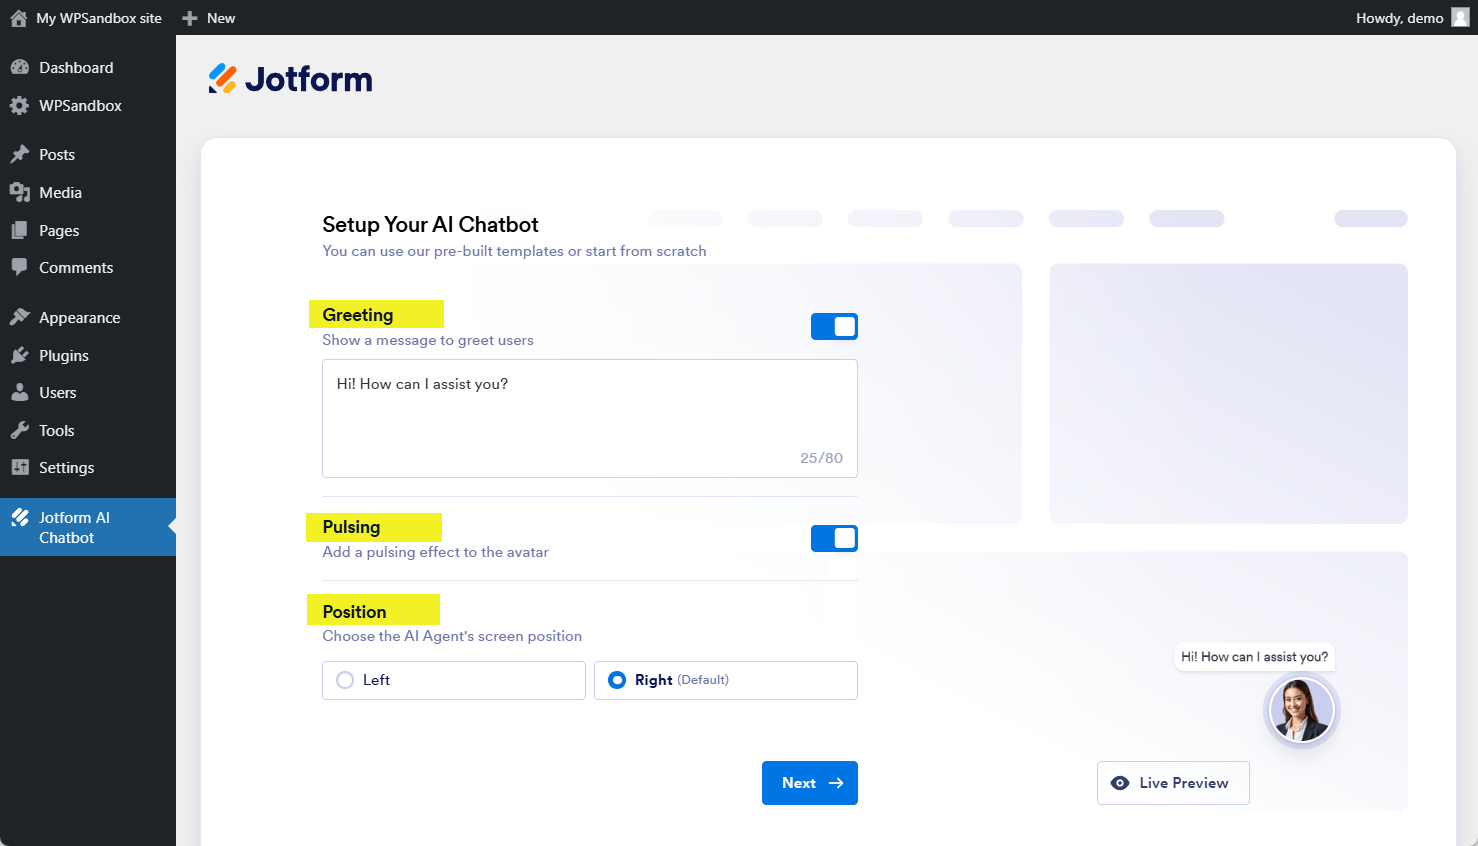Open the Tools wrench icon
This screenshot has width=1478, height=846.
pos(22,430)
